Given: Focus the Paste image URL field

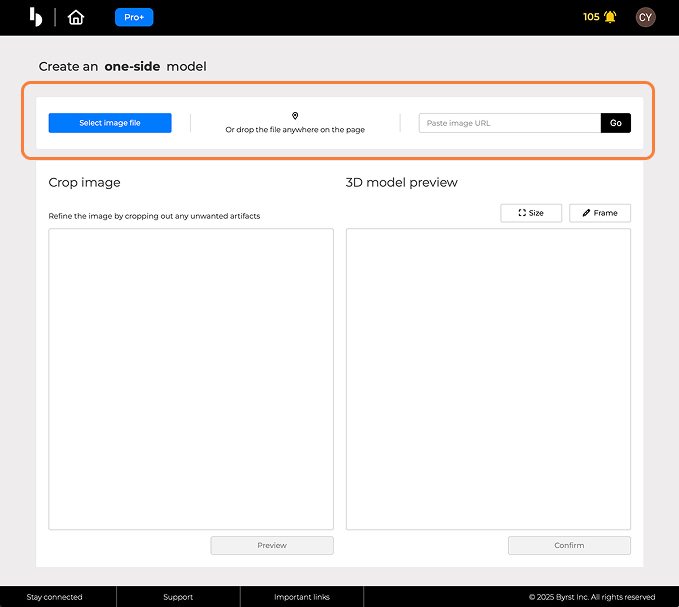Looking at the screenshot, I should pyautogui.click(x=509, y=123).
